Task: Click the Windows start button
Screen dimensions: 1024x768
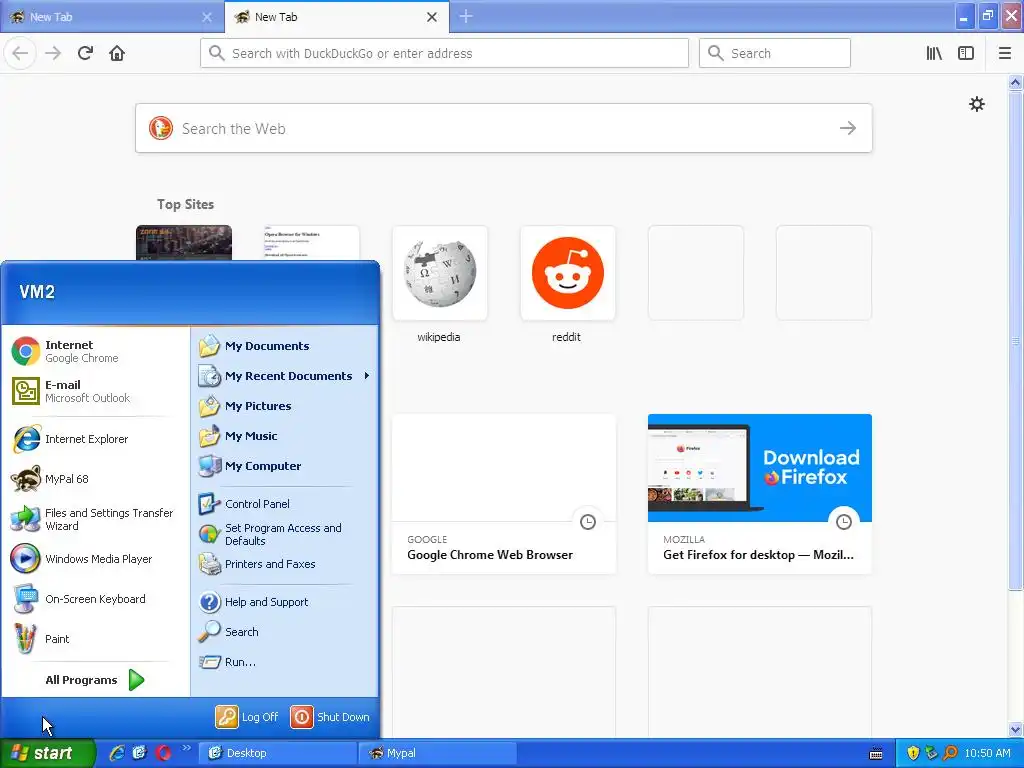Action: coord(47,753)
